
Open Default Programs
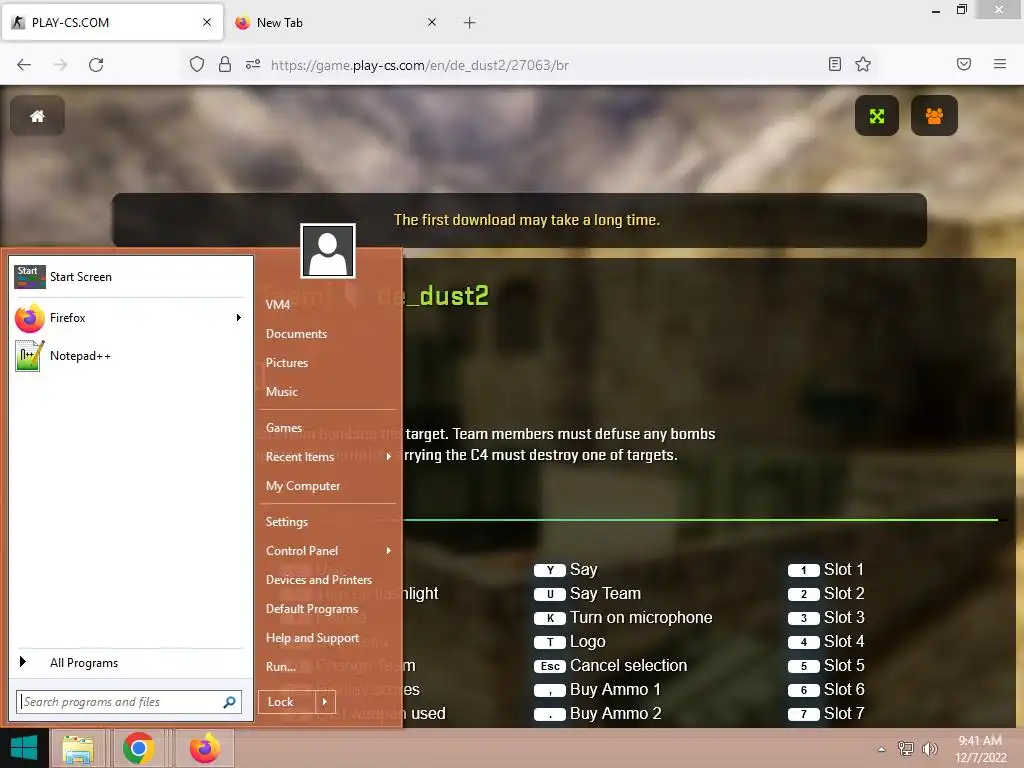312,609
